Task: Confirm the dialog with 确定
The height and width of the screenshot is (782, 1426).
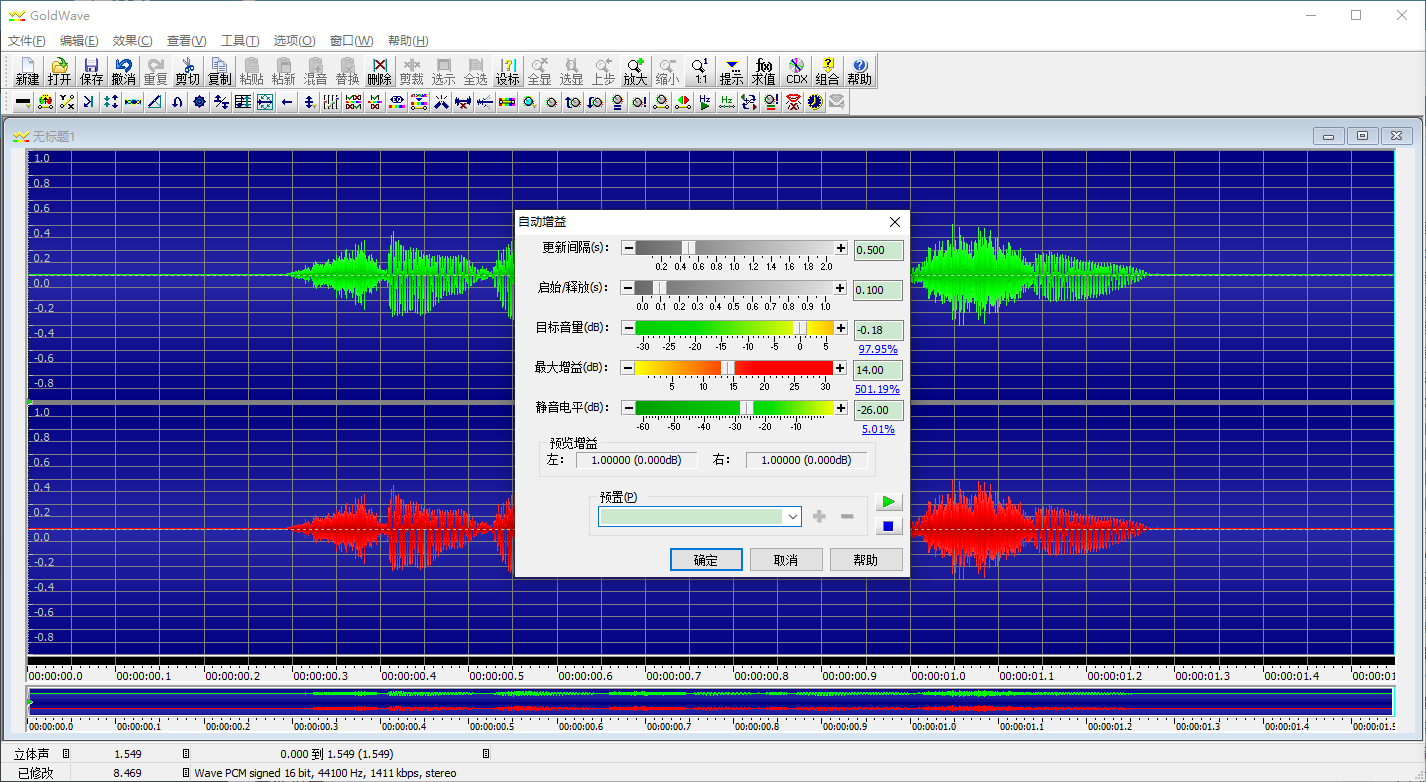Action: [x=706, y=560]
